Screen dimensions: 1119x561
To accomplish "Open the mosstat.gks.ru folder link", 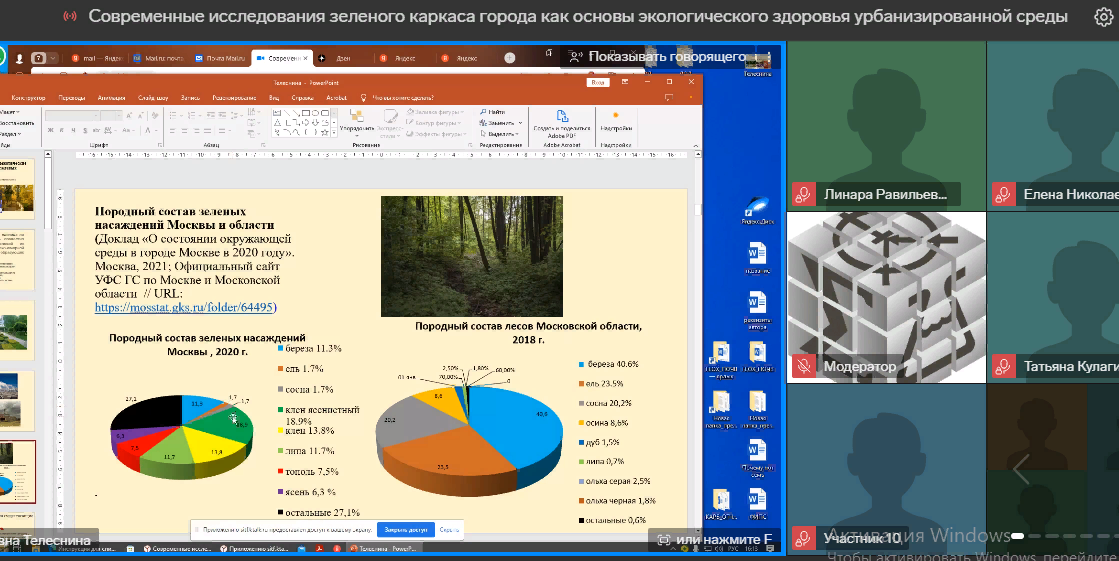I will (185, 308).
